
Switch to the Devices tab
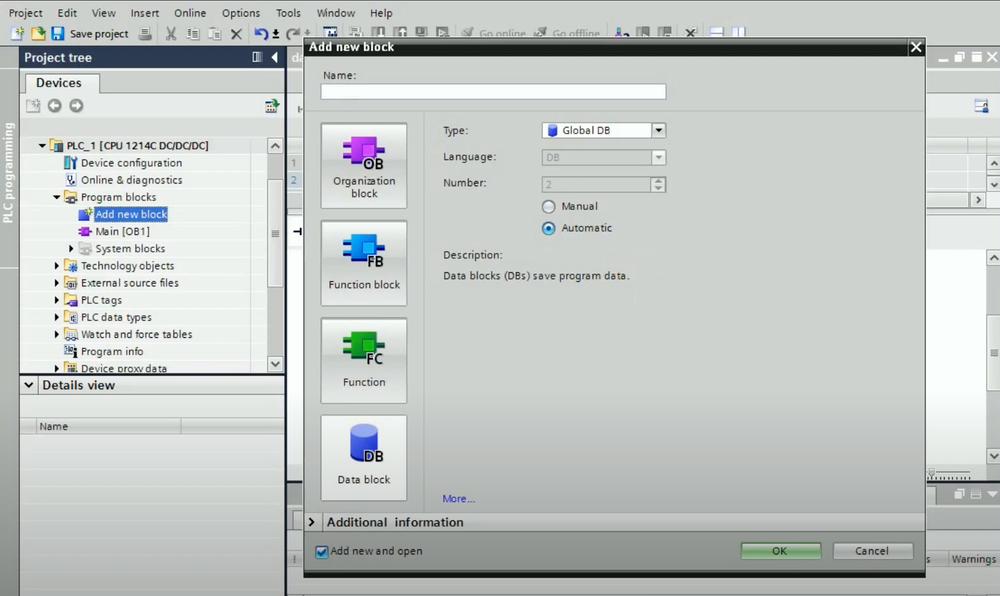pyautogui.click(x=61, y=83)
